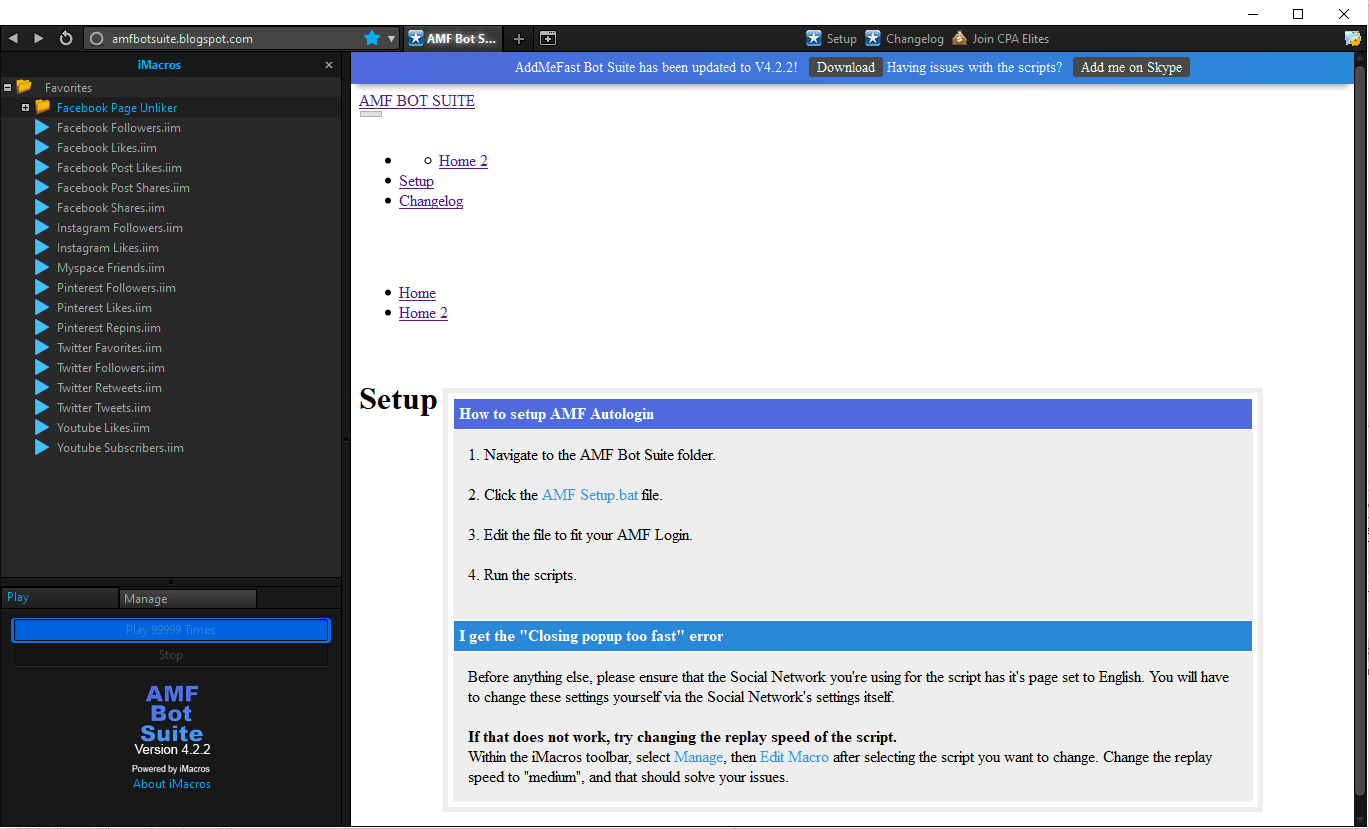Open the AMF BOT SUITE heading link
The width and height of the screenshot is (1369, 829).
point(417,101)
